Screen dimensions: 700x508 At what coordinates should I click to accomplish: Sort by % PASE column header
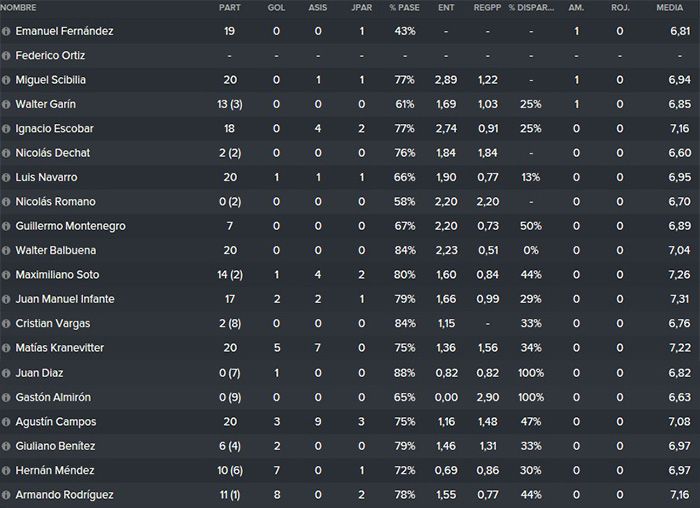click(x=404, y=8)
